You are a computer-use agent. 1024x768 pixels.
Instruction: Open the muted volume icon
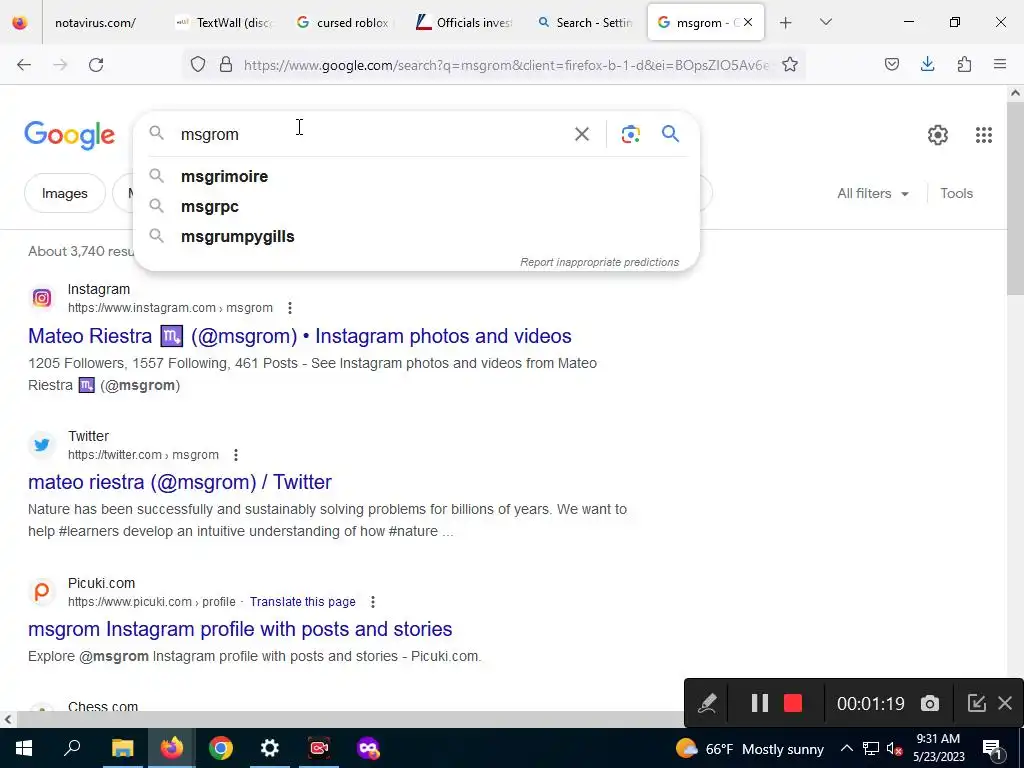click(x=894, y=748)
